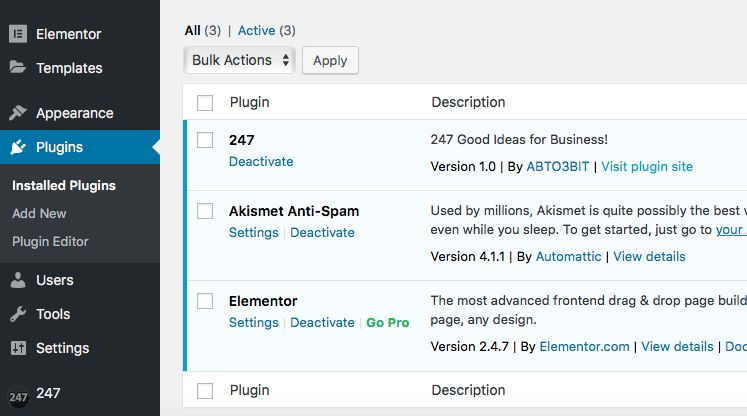
Task: Click the Tools wrench icon
Action: (x=18, y=314)
